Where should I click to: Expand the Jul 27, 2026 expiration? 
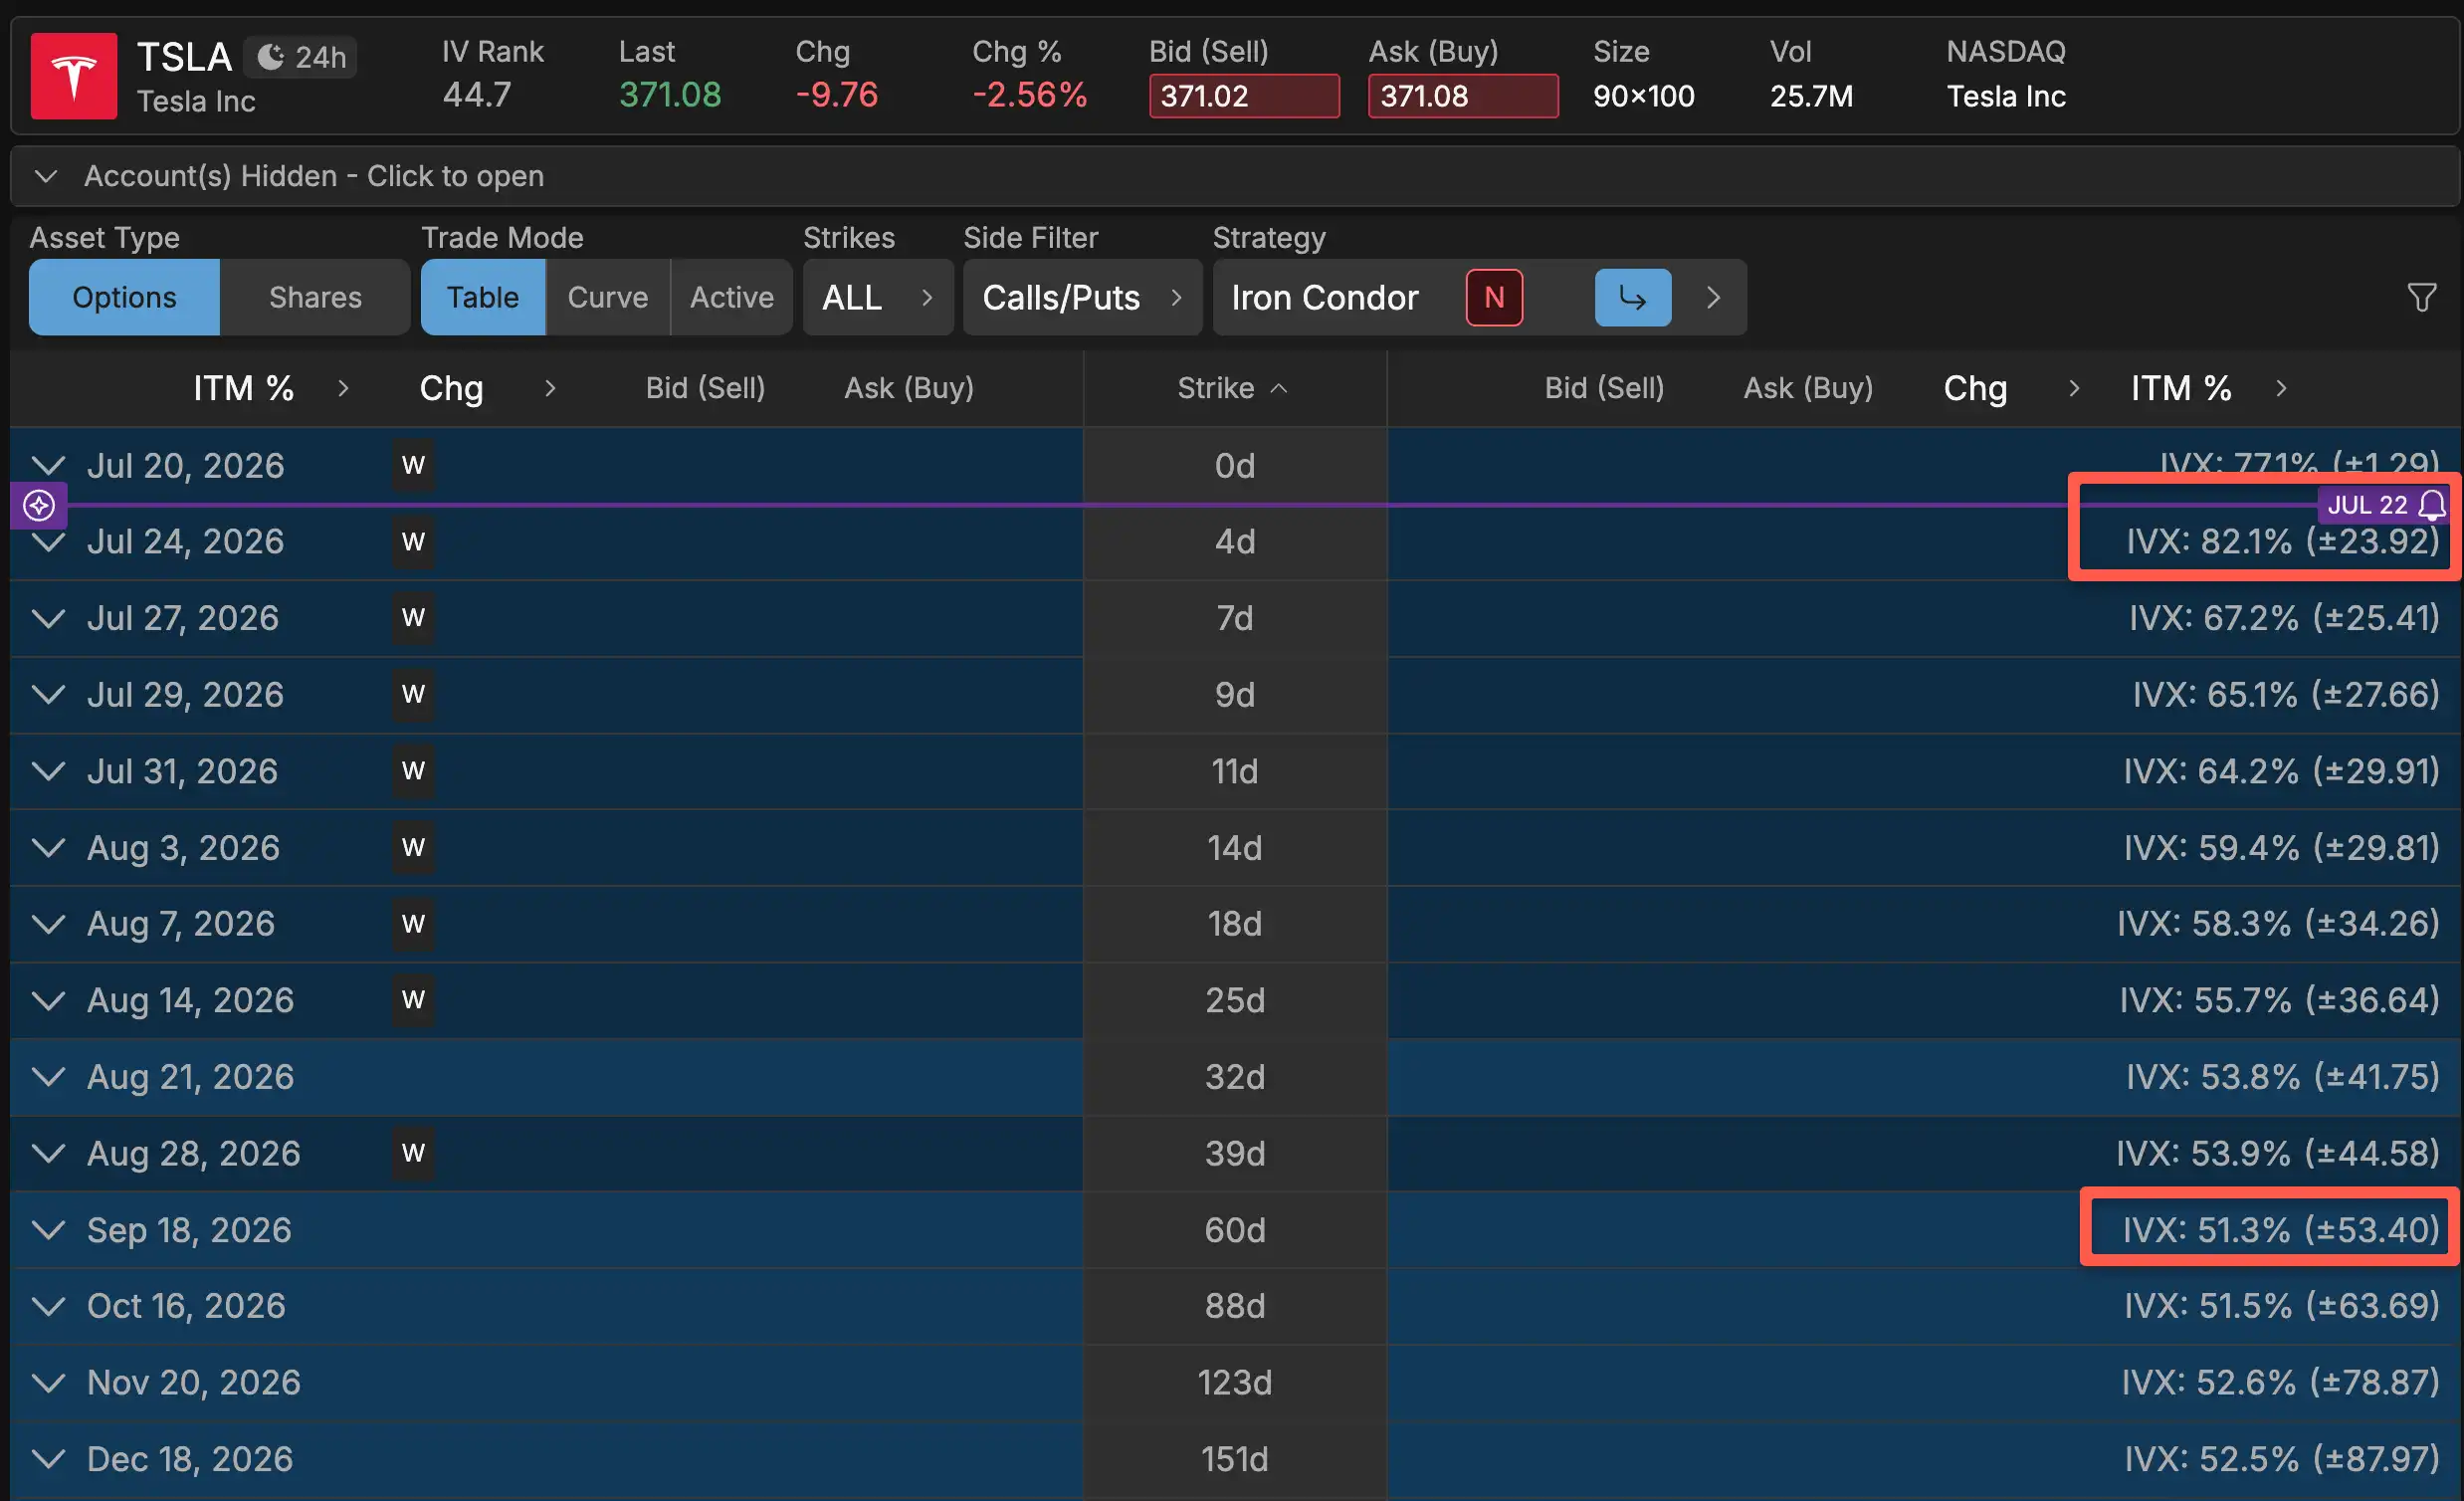[x=48, y=618]
